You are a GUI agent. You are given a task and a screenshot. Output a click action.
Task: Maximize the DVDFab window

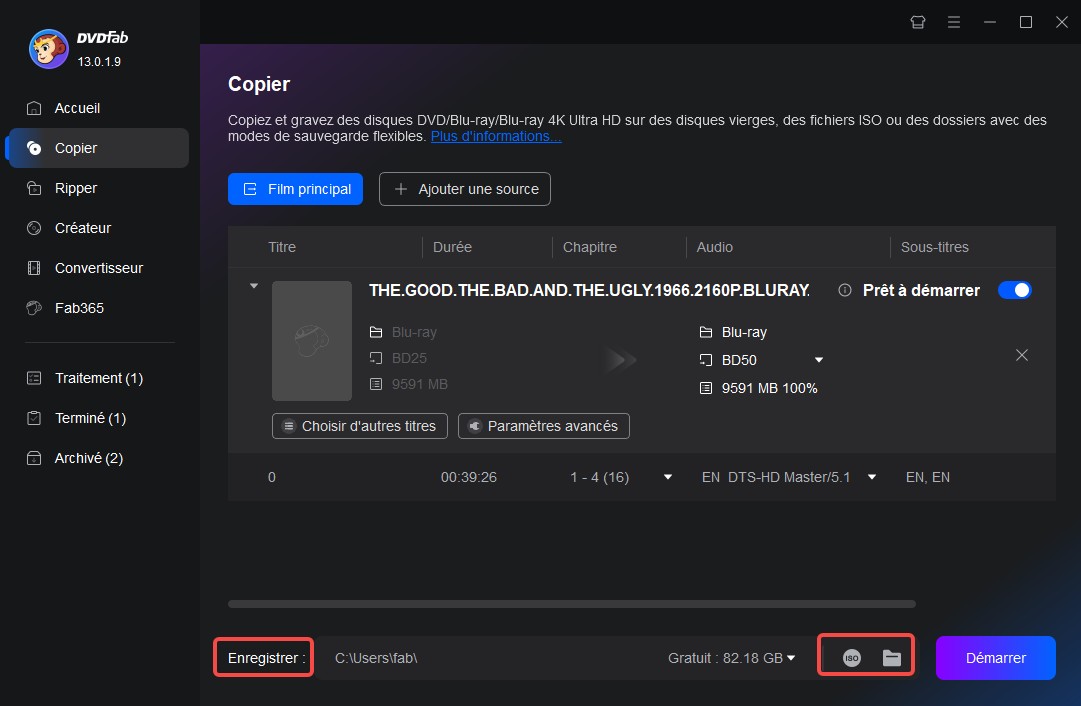[1026, 22]
